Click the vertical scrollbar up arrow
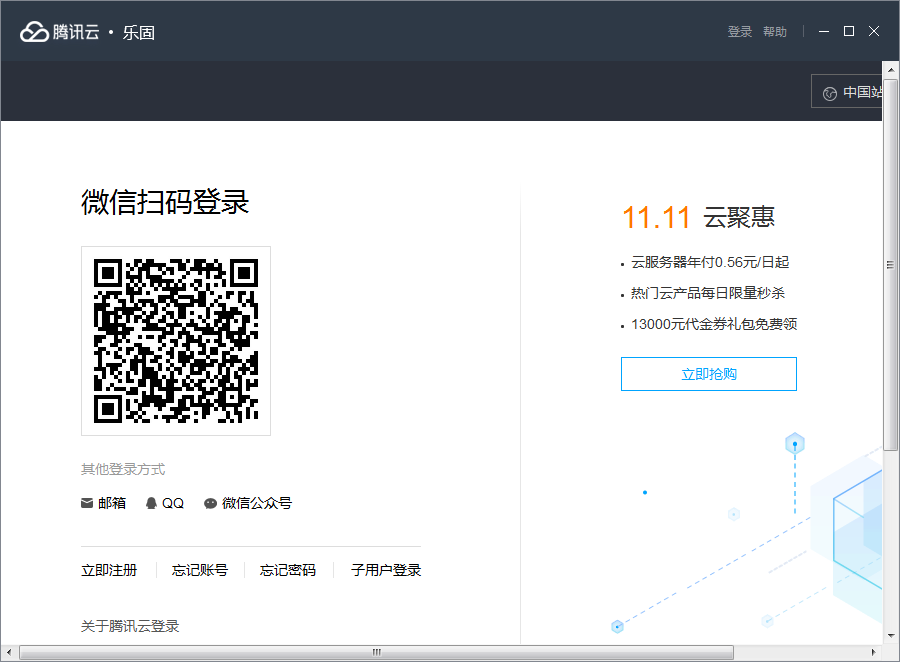The width and height of the screenshot is (900, 662). (891, 69)
